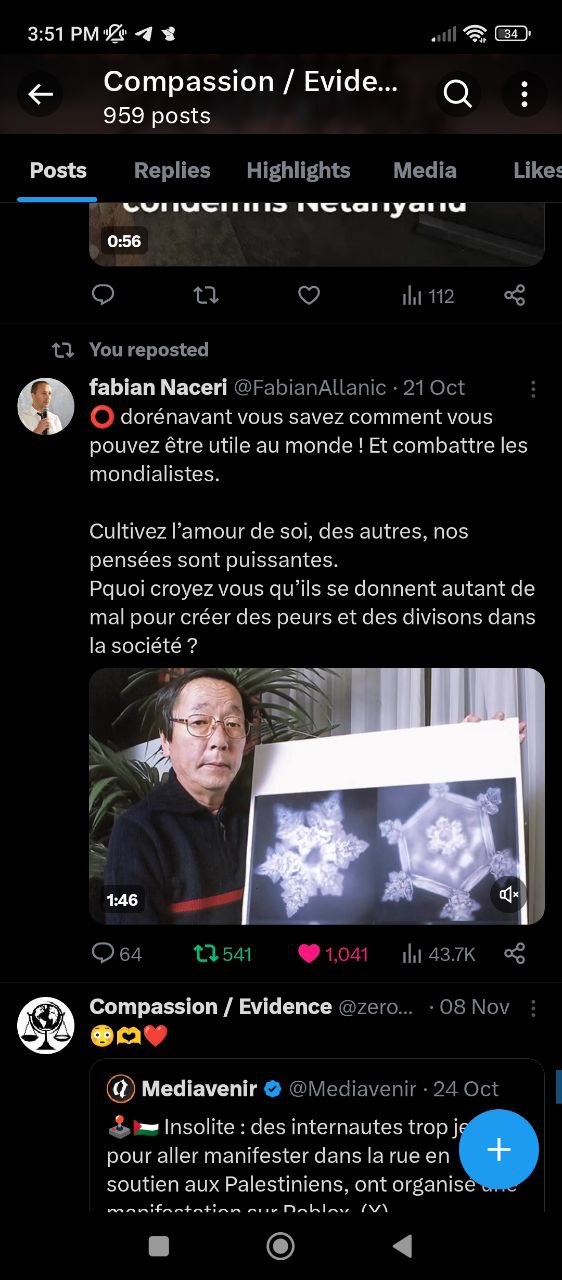Unmute the snowflake crystal video
Viewport: 562px width, 1280px height.
pos(509,894)
